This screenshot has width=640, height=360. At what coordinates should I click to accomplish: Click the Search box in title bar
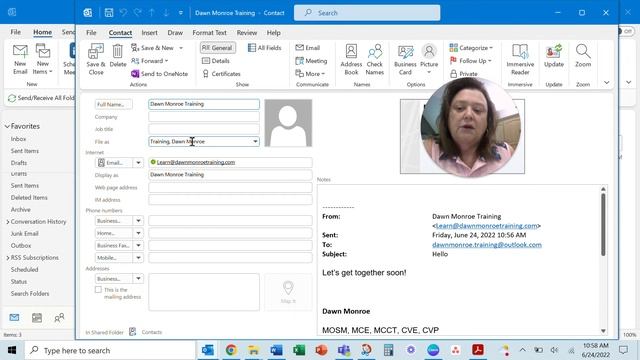point(367,13)
